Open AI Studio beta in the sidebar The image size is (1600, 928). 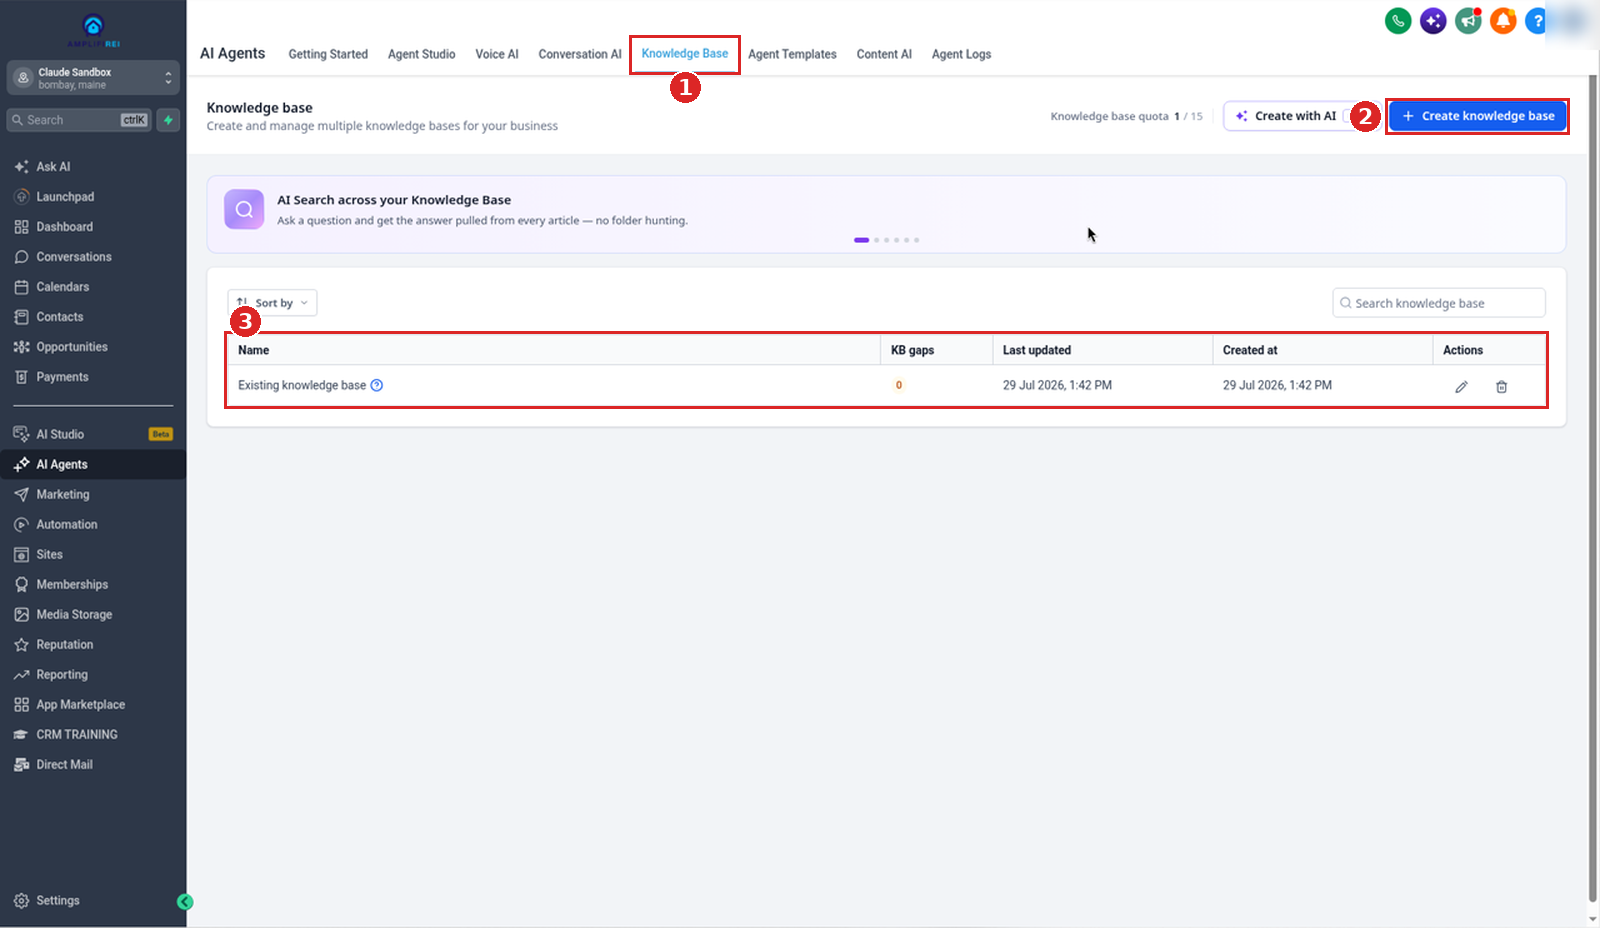point(93,434)
